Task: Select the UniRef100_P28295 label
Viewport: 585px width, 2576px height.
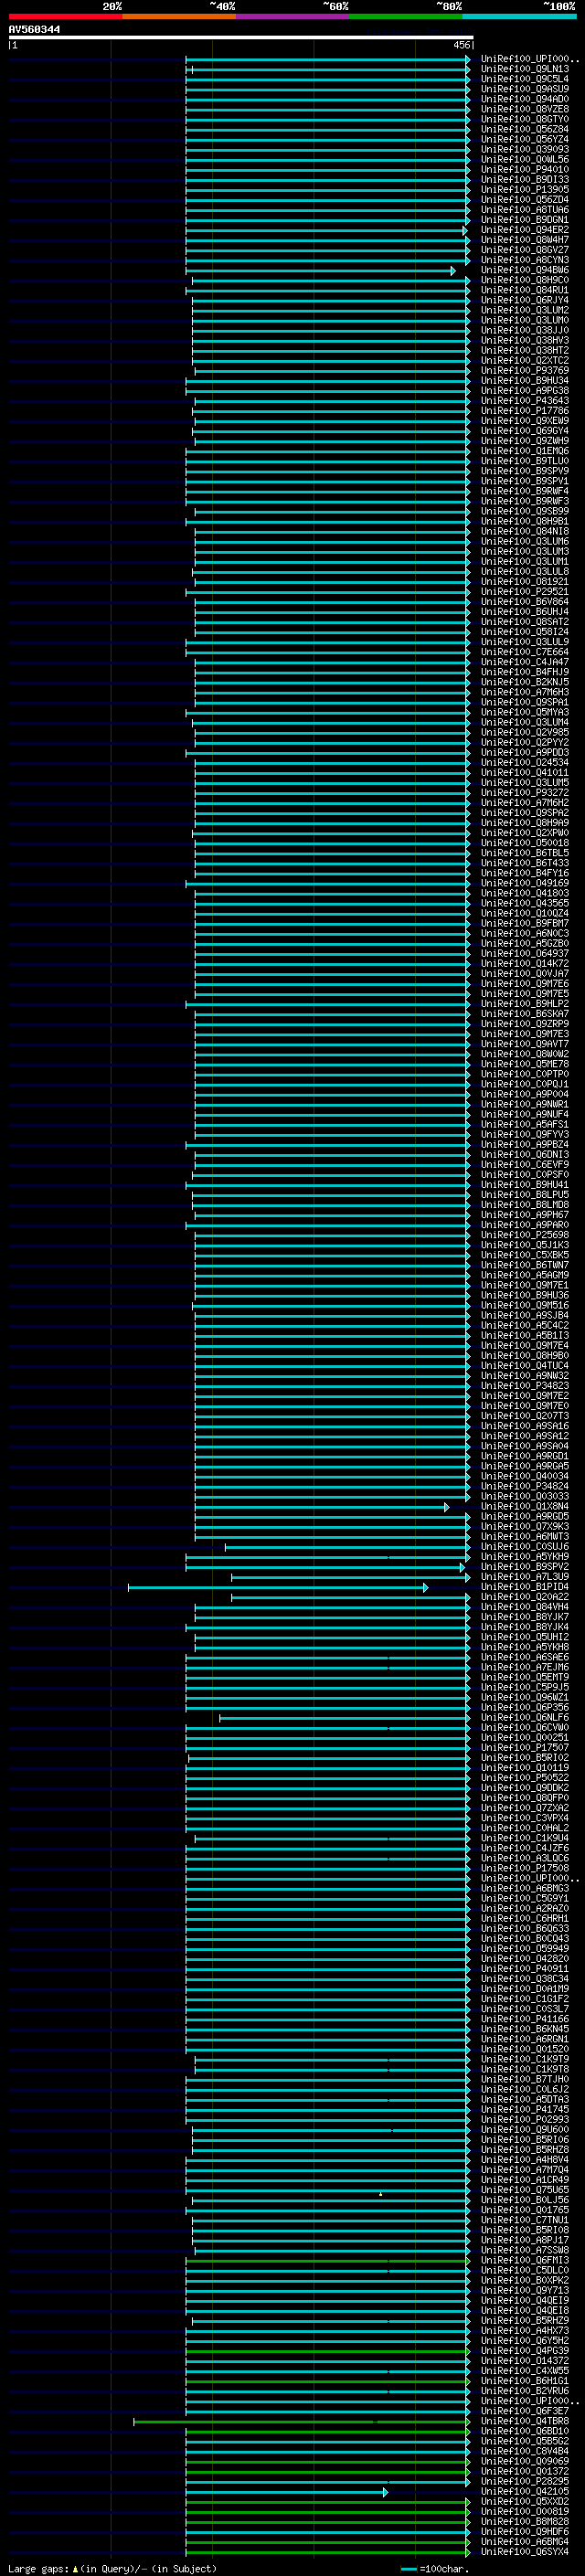Action: click(x=525, y=2481)
